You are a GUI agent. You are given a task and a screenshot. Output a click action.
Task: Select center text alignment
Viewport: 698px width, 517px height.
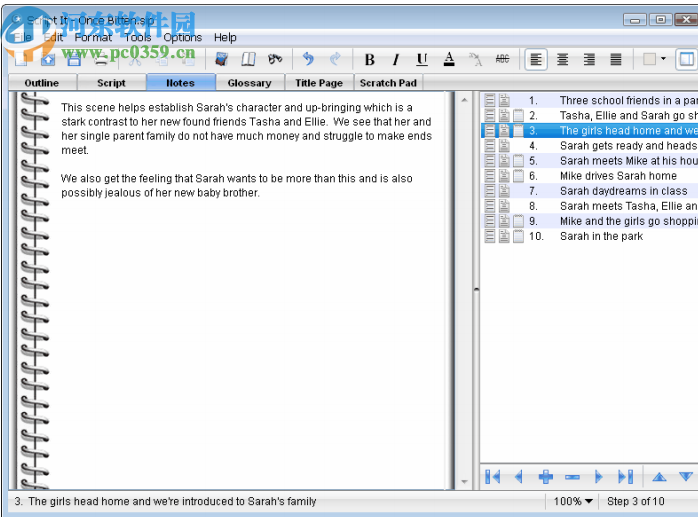point(563,60)
